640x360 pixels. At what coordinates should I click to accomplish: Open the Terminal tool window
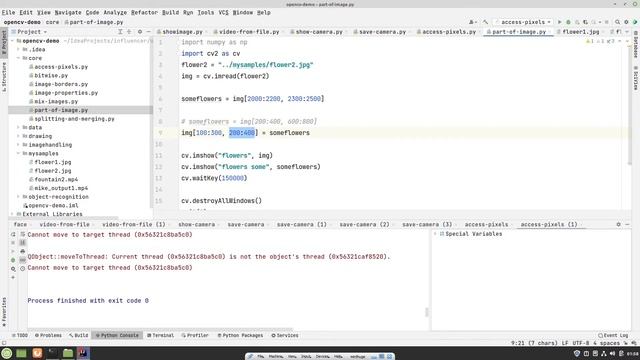coord(160,335)
